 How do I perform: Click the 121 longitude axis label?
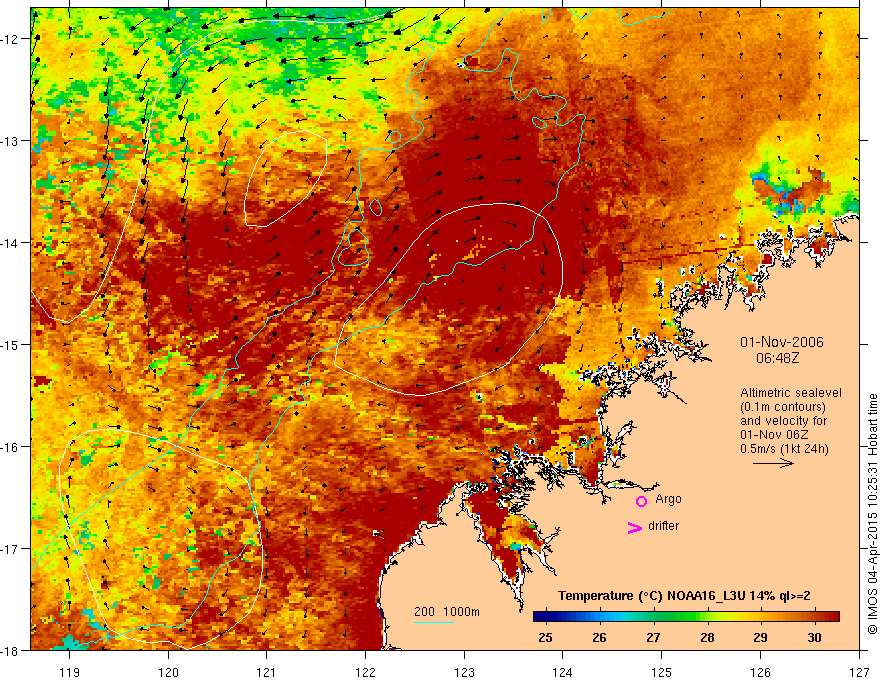click(x=267, y=672)
